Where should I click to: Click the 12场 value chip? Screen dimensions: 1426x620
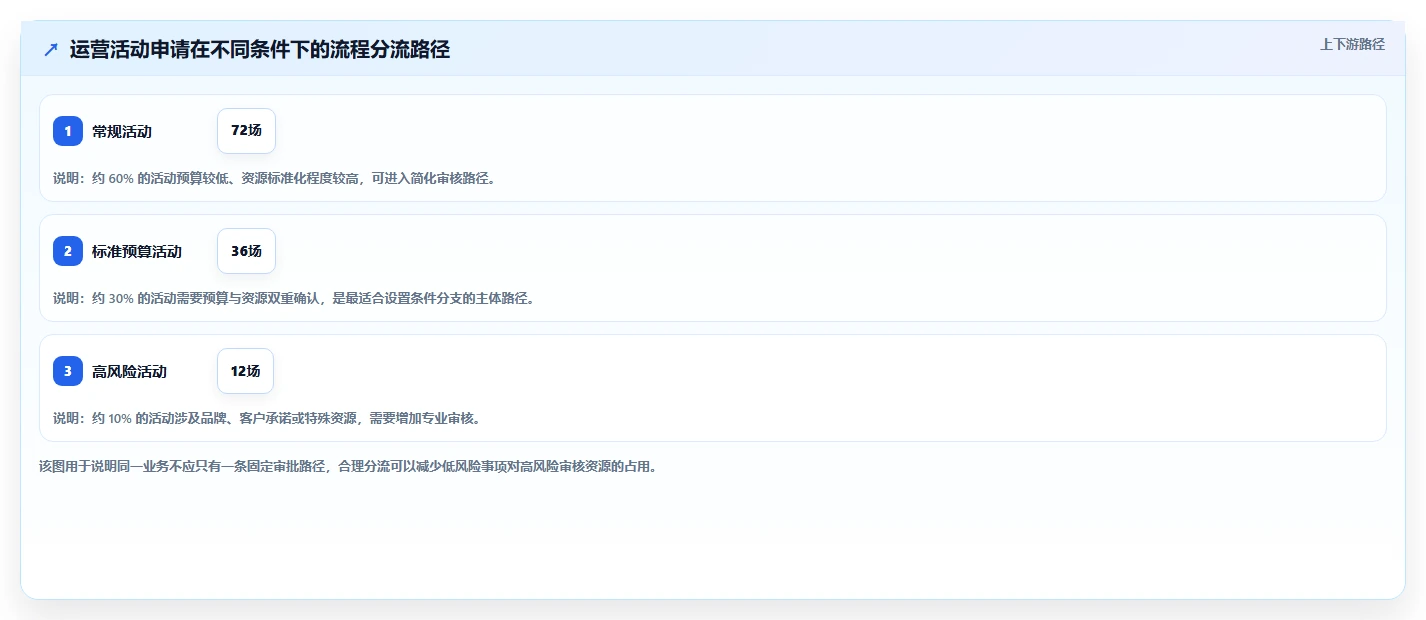pyautogui.click(x=245, y=371)
